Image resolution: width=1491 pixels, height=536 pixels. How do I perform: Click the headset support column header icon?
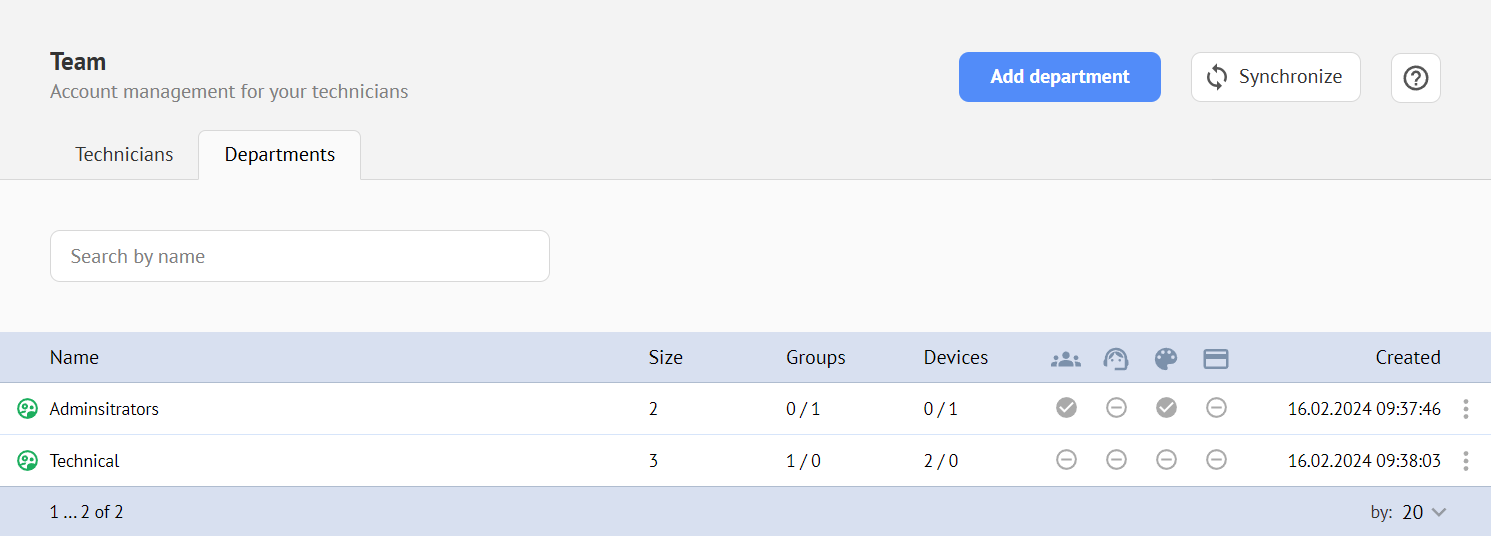click(1116, 358)
